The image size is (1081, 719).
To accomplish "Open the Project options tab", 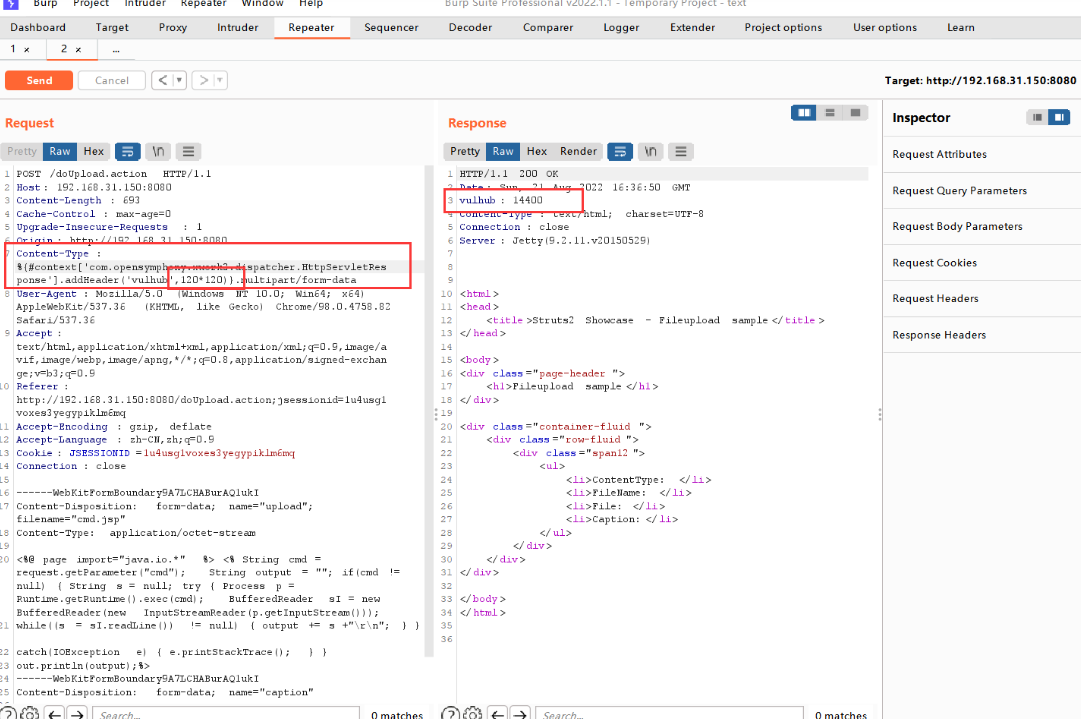I will [783, 28].
